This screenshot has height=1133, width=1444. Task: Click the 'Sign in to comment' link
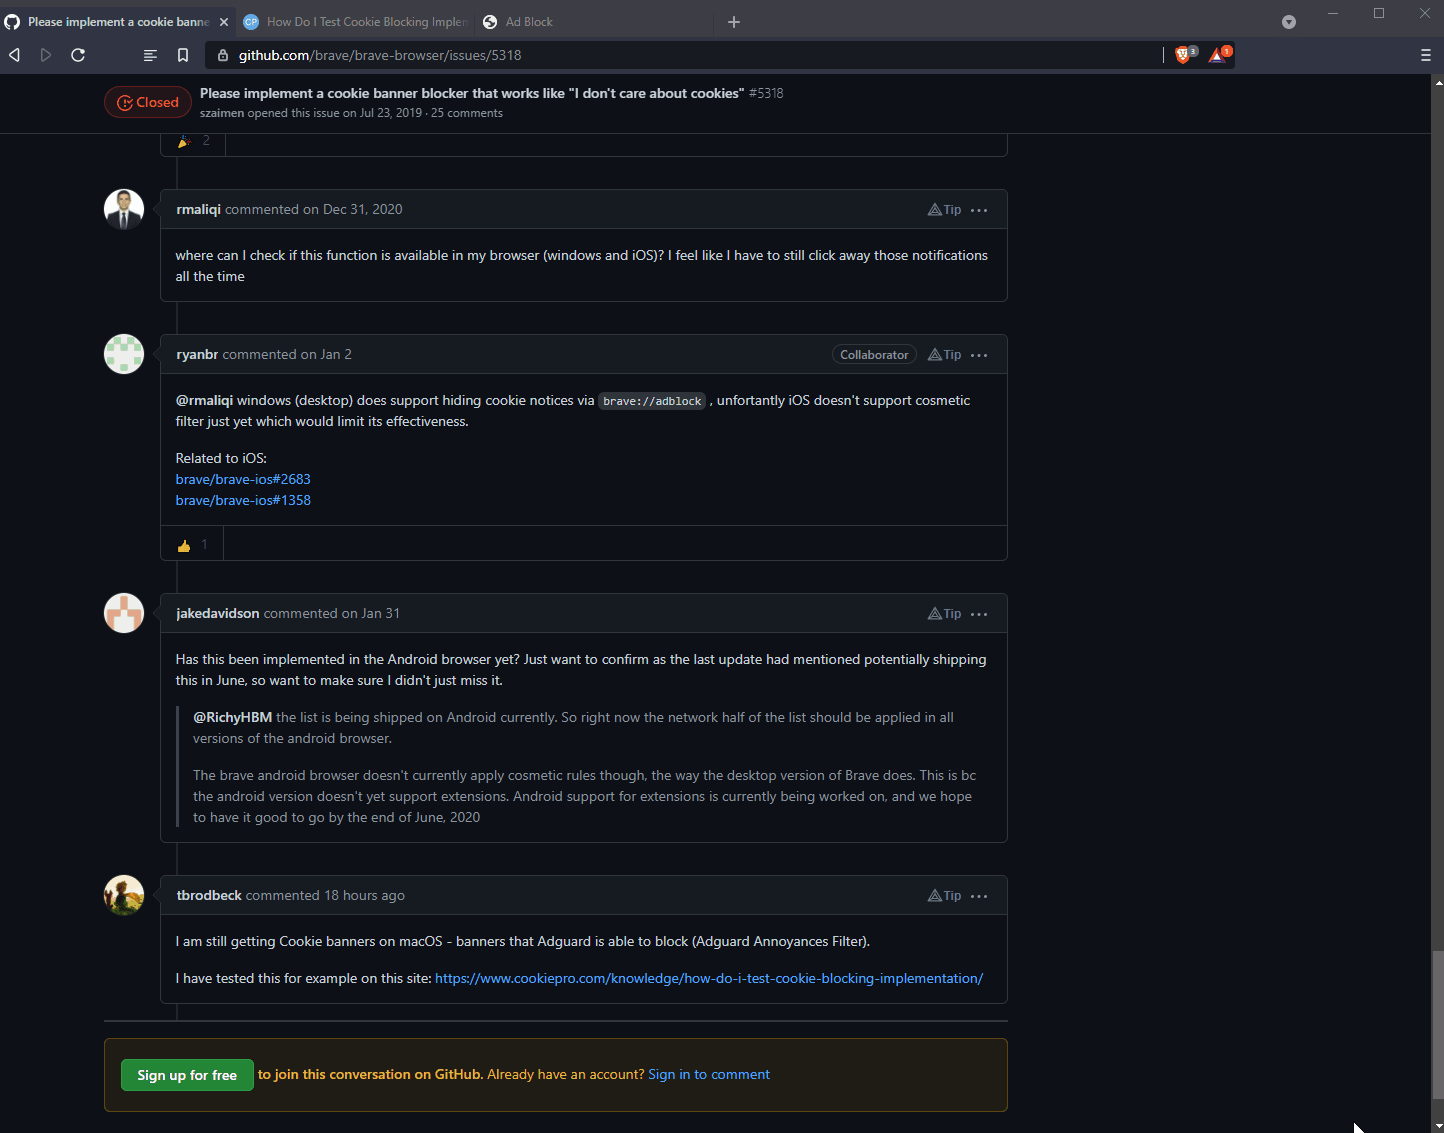coord(709,1074)
